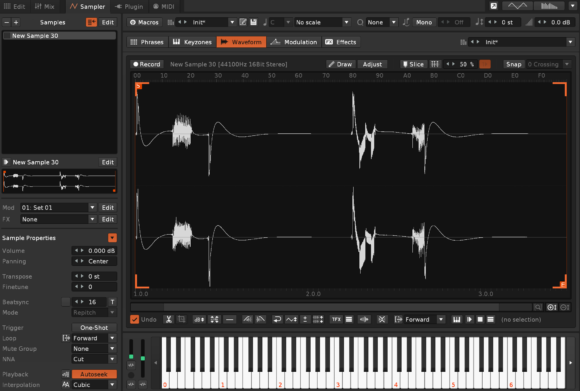Toggle the Mono instrument mode

pos(424,22)
